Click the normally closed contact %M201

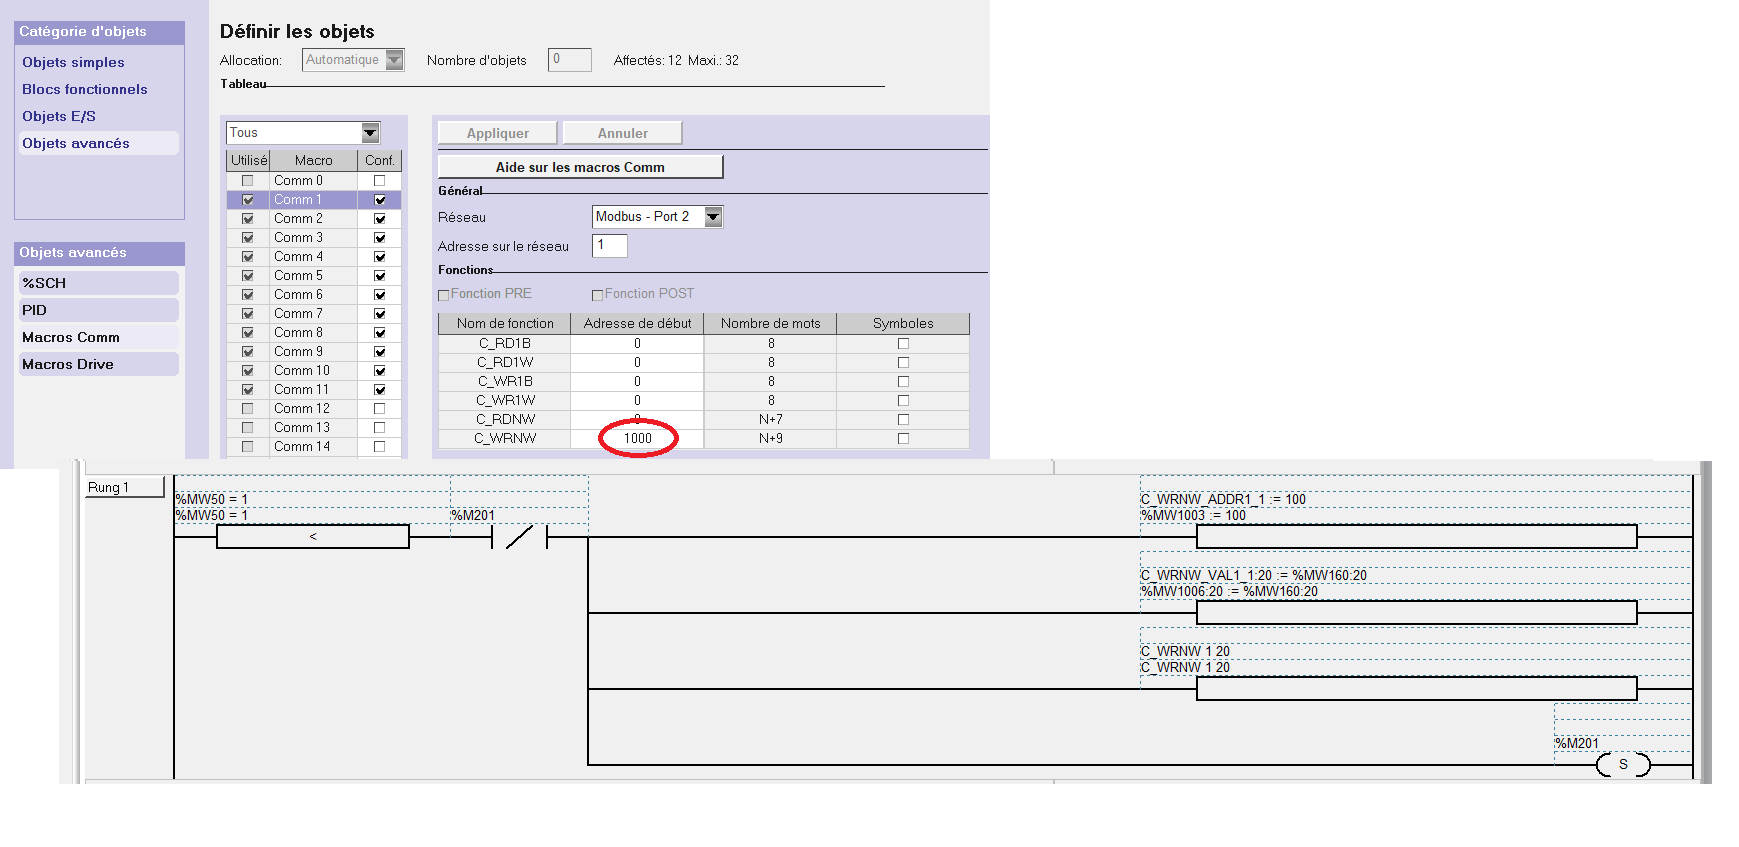519,537
